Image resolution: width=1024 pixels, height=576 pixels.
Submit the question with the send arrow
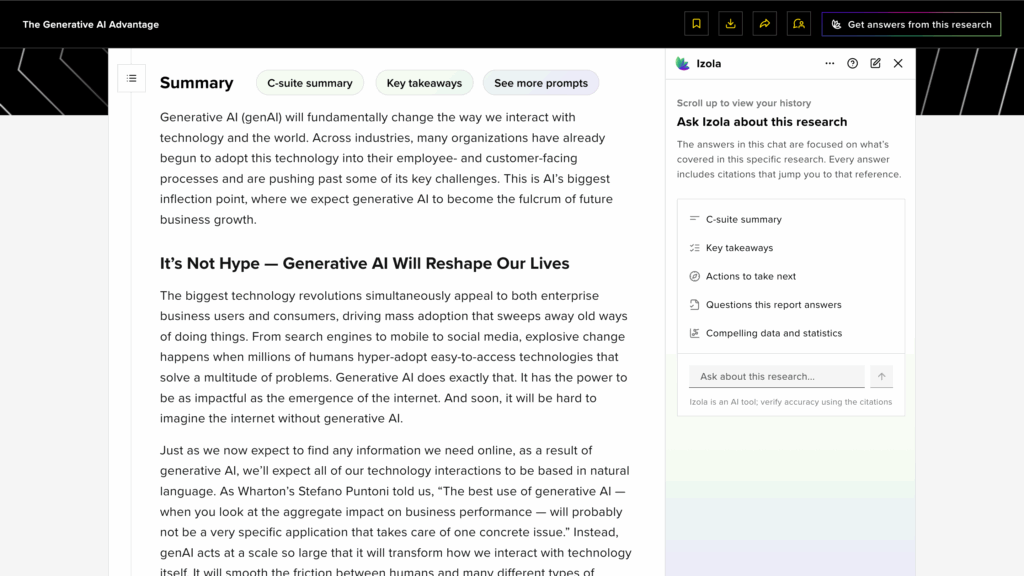point(882,376)
